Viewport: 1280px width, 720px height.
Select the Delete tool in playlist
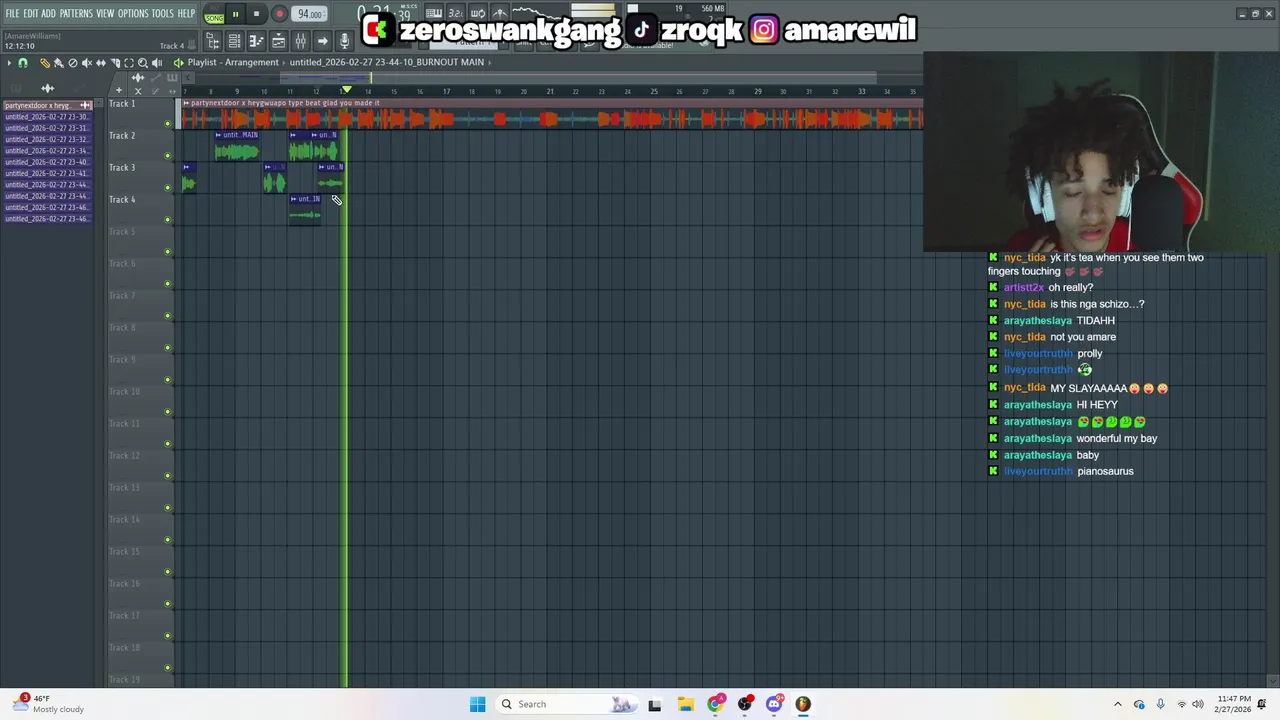(73, 63)
